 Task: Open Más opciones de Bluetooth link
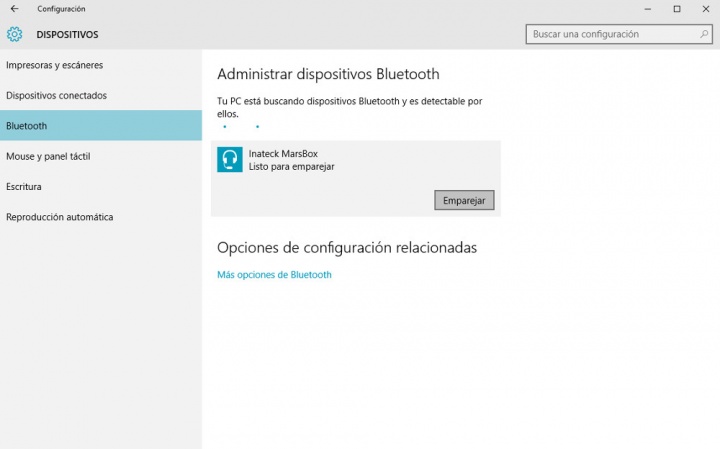click(x=274, y=275)
